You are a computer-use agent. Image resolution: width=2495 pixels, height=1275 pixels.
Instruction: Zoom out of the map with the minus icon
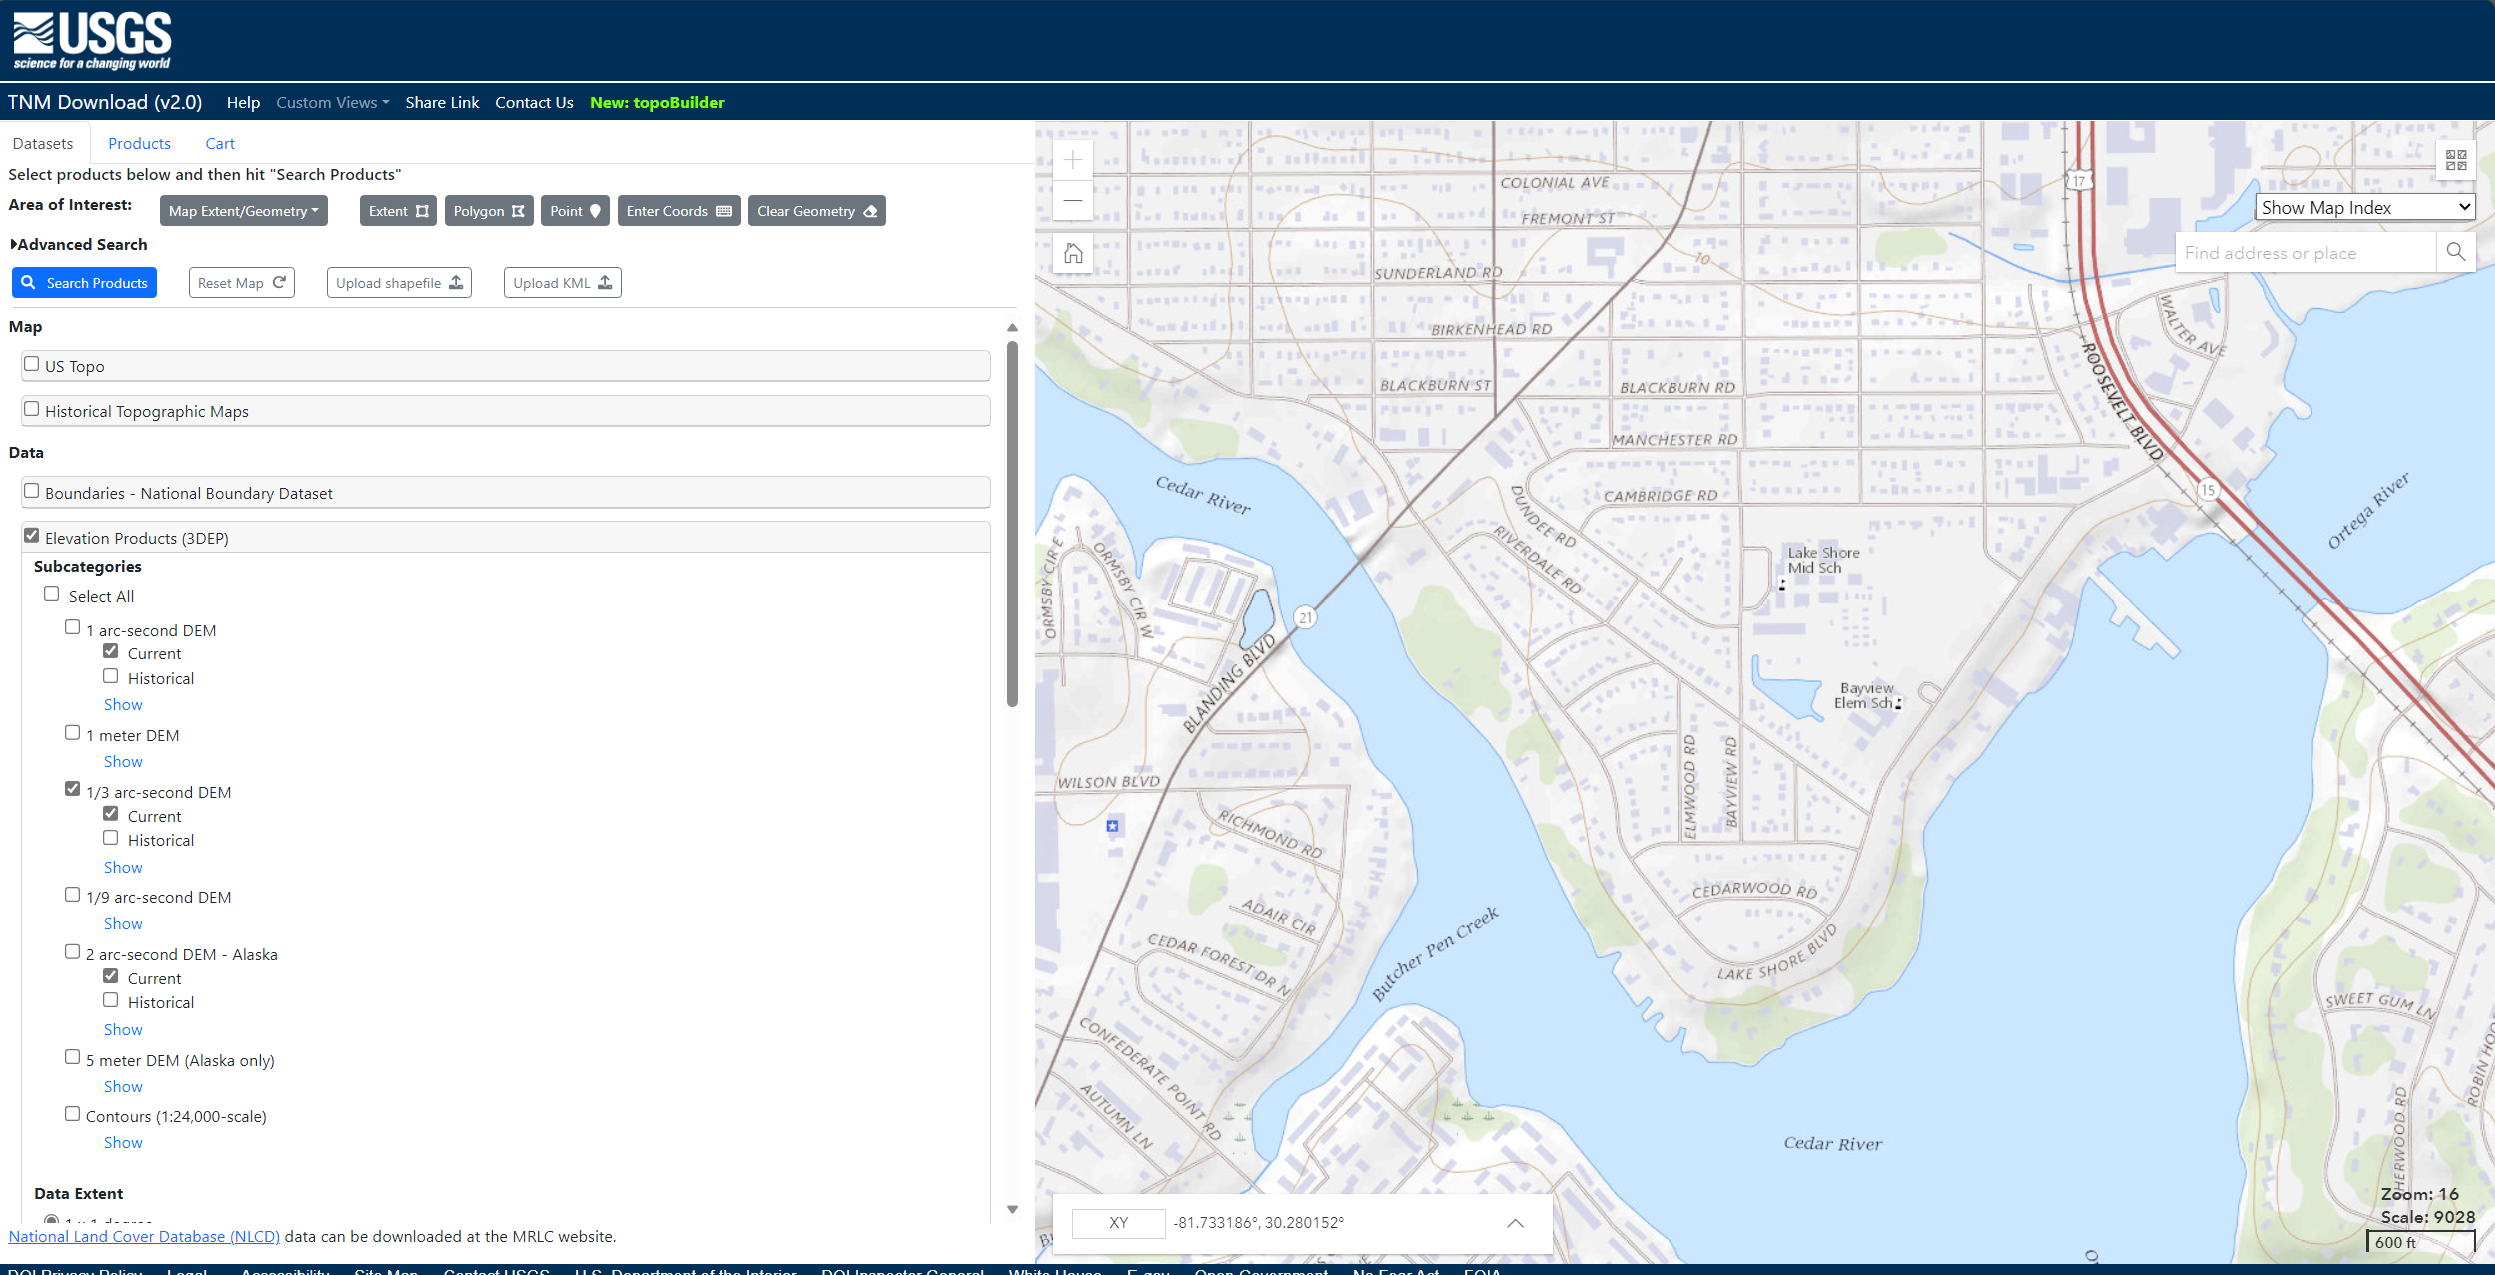click(x=1073, y=200)
